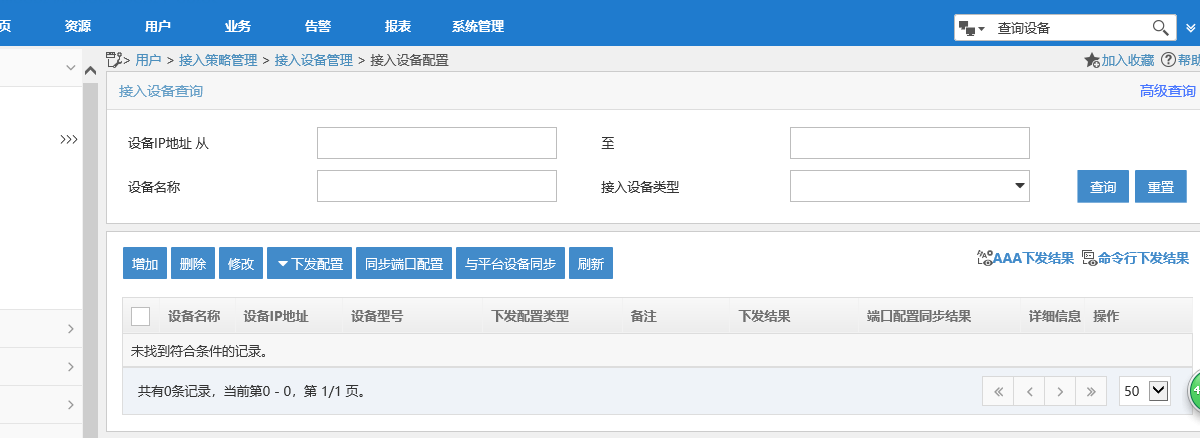This screenshot has width=1200, height=438.
Task: Sort by 设备名称 column header
Action: coord(194,316)
